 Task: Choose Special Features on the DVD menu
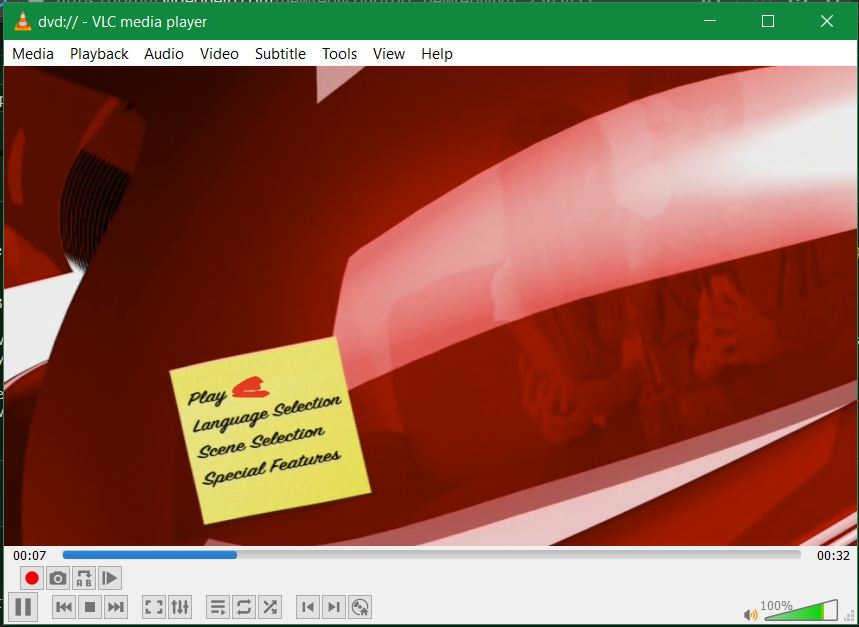[272, 468]
